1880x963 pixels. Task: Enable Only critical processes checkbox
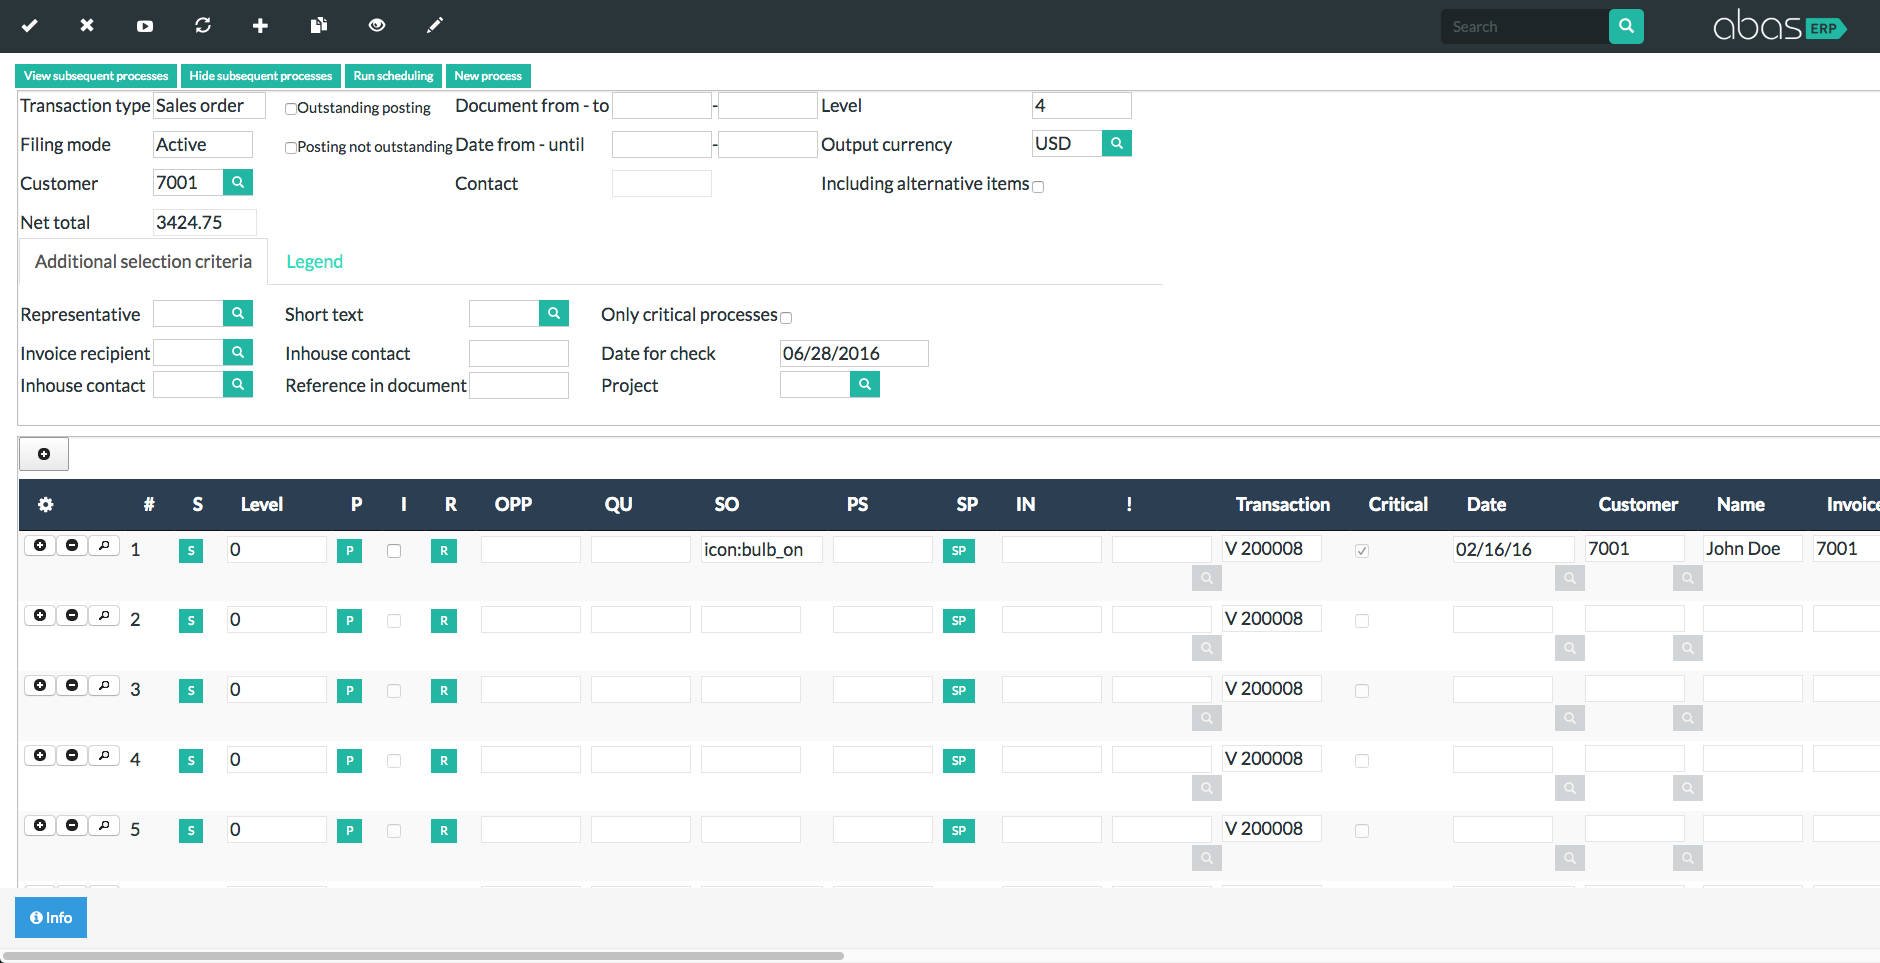pos(786,317)
